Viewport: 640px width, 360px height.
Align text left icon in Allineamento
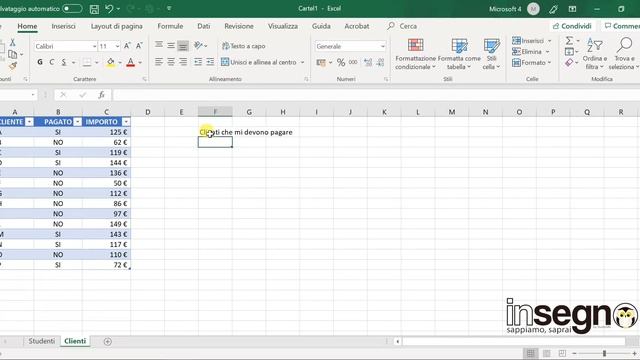tap(159, 62)
